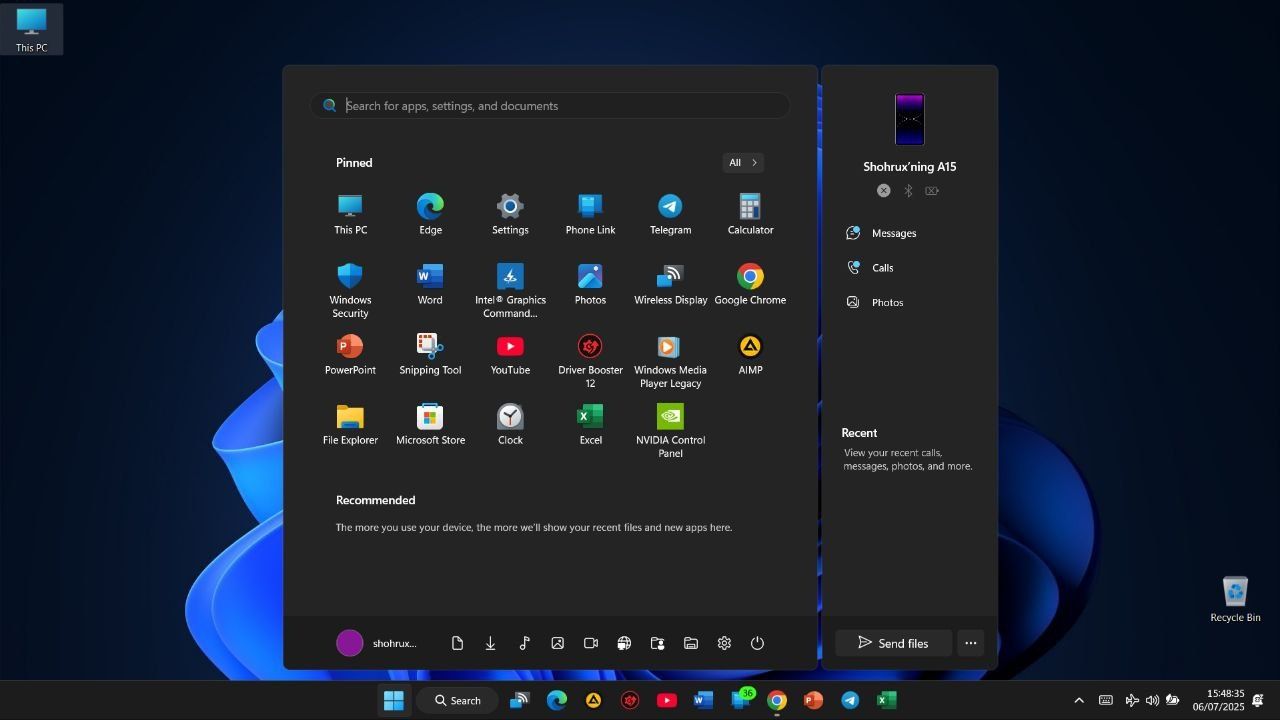Open the Personal folder shortcut in Start footer
The width and height of the screenshot is (1280, 720).
tap(657, 643)
